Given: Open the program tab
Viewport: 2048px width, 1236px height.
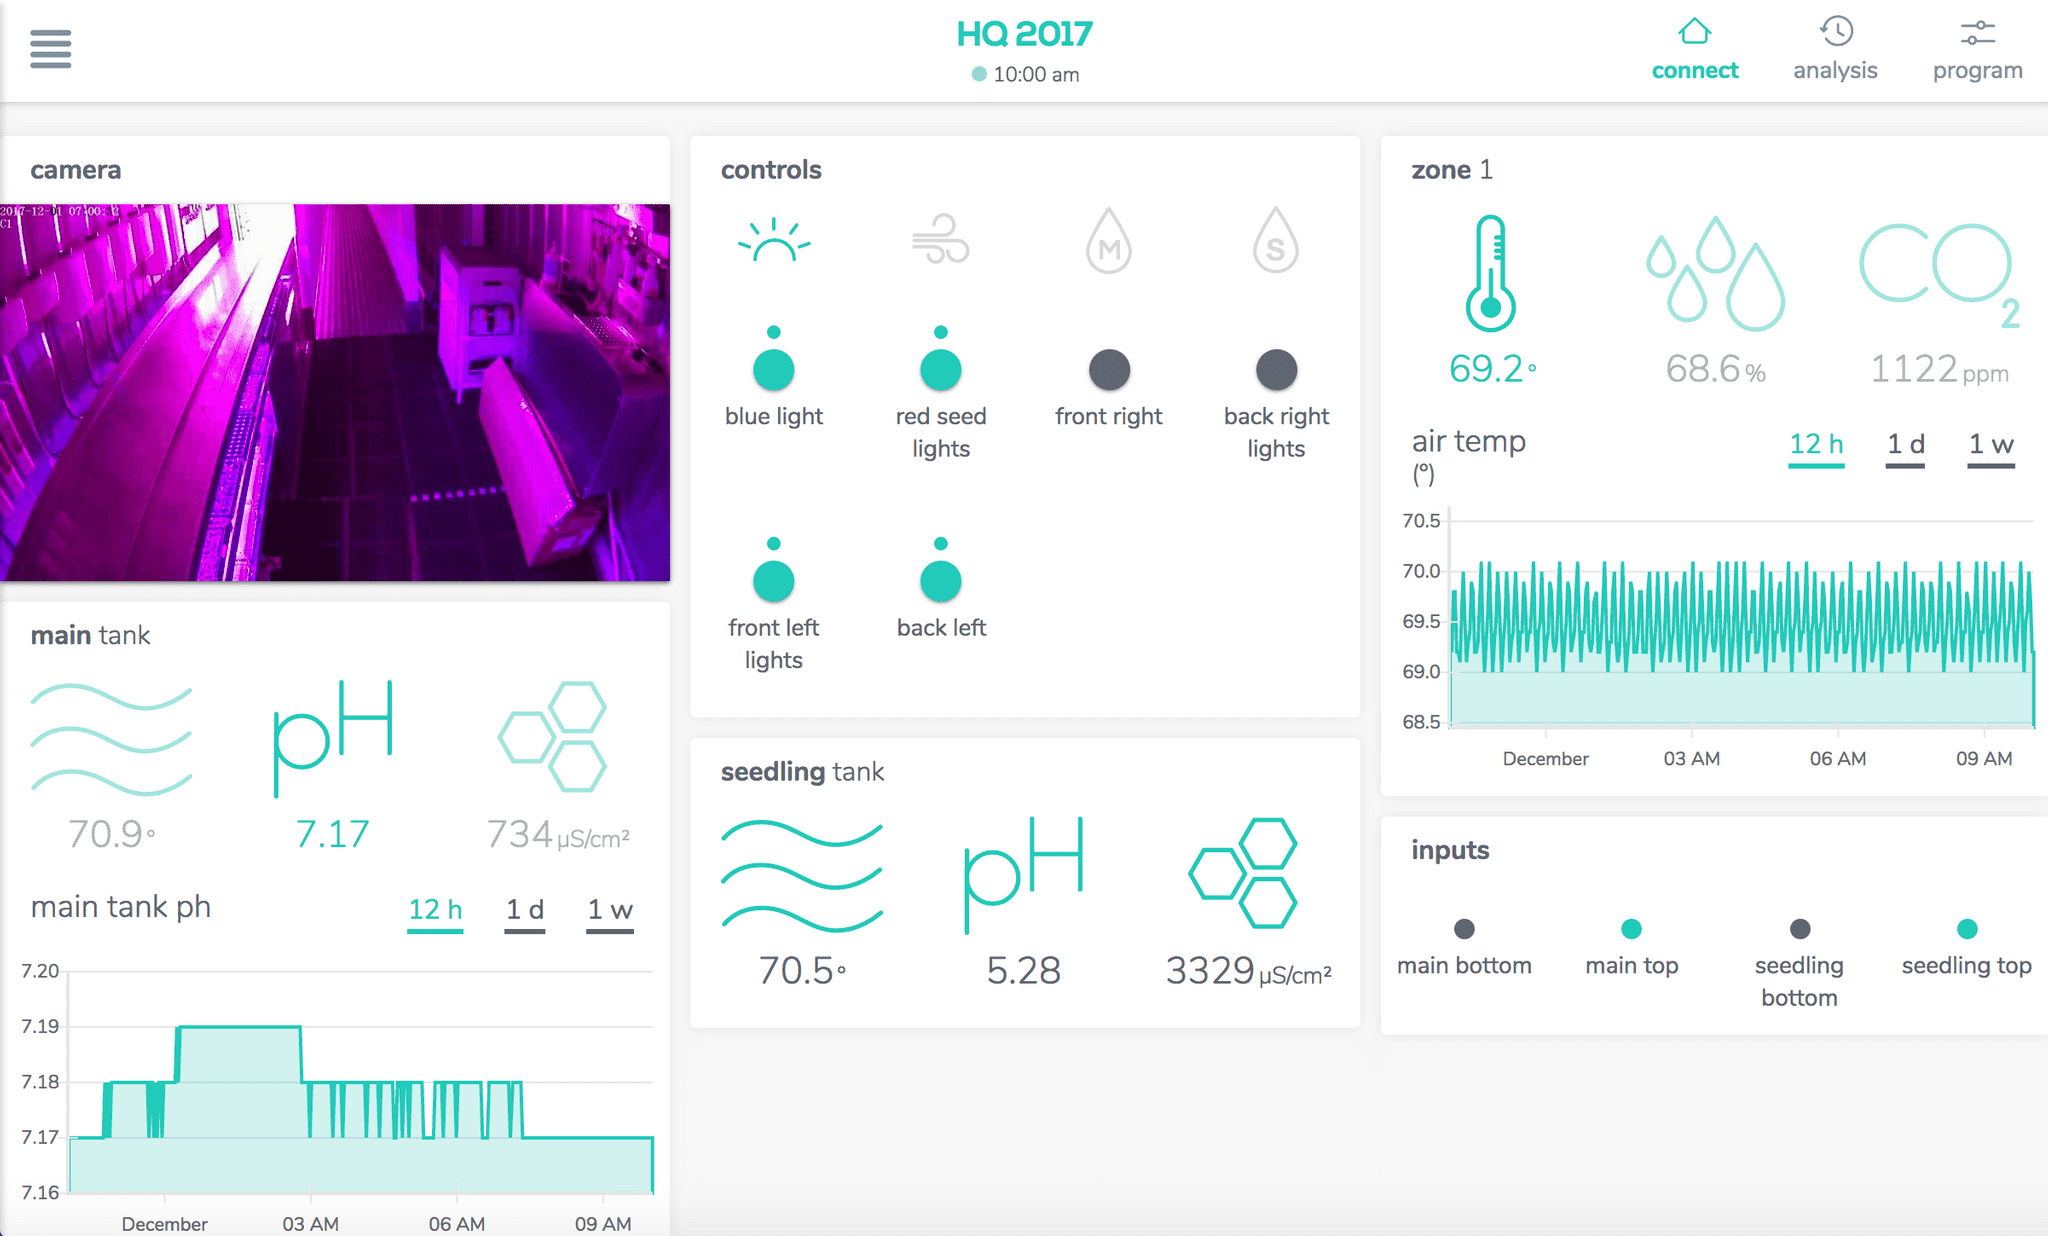Looking at the screenshot, I should 1977,50.
